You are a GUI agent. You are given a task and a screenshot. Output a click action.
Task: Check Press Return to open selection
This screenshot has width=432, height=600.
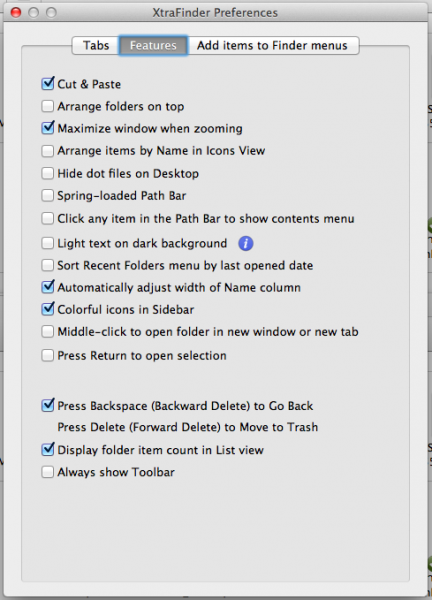pos(47,355)
